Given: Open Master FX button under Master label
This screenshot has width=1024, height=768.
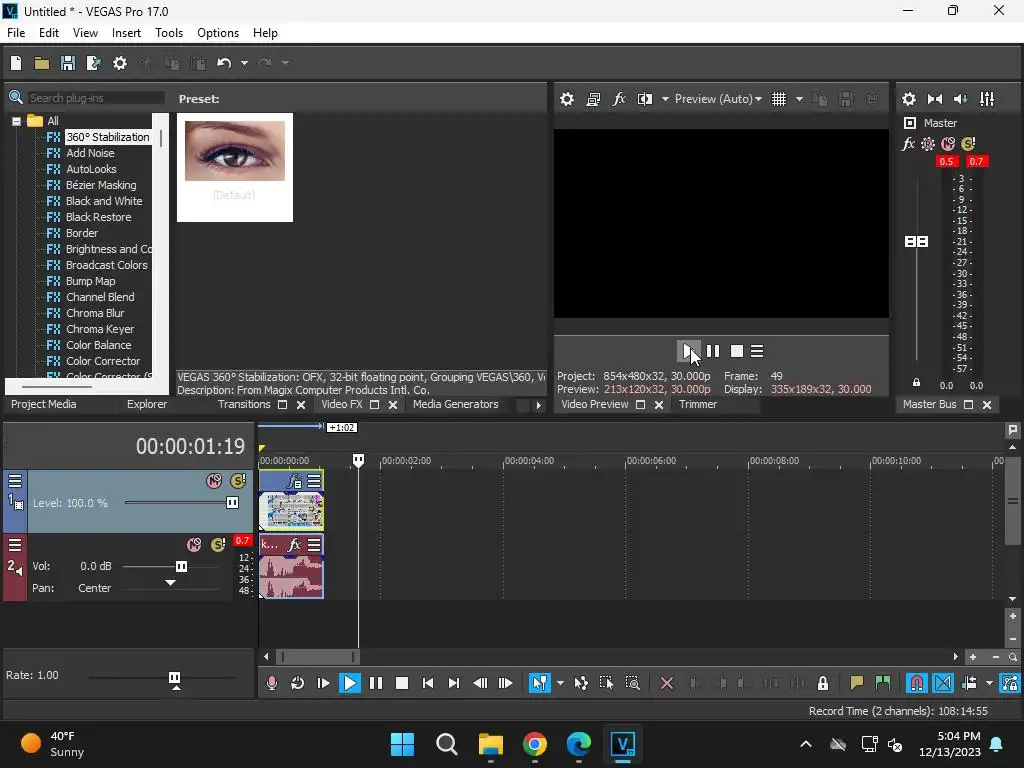Looking at the screenshot, I should pyautogui.click(x=908, y=144).
